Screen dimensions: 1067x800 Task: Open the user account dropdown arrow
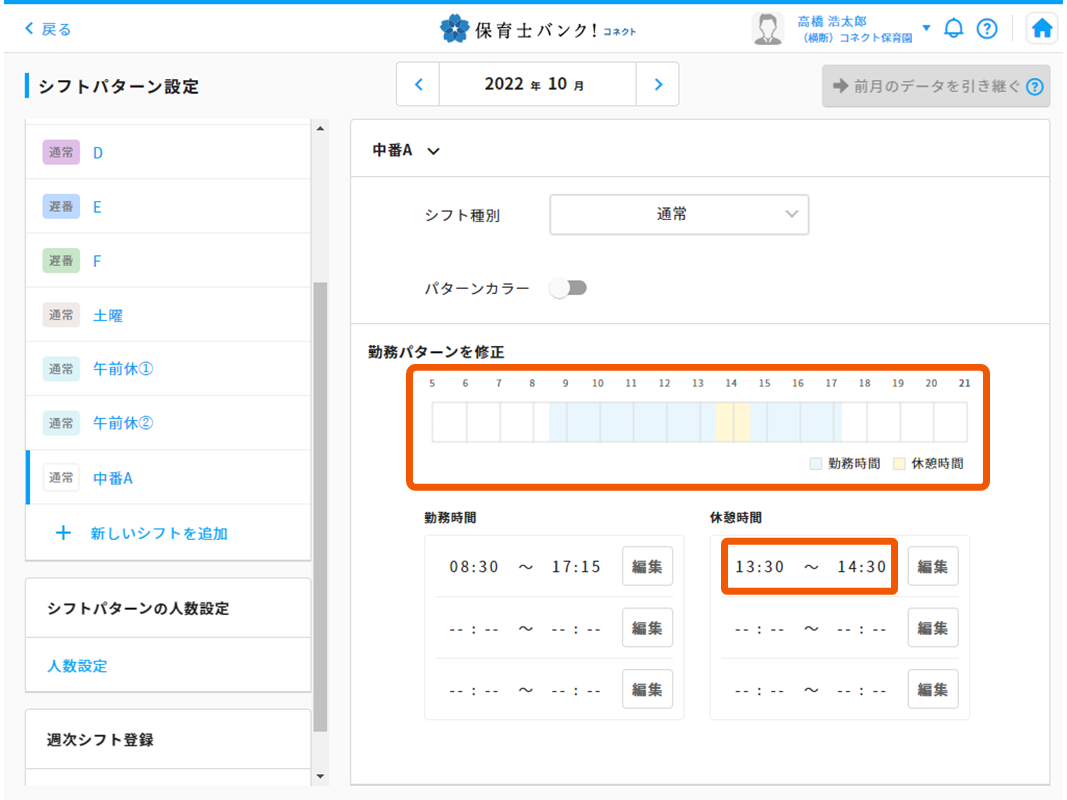tap(926, 28)
